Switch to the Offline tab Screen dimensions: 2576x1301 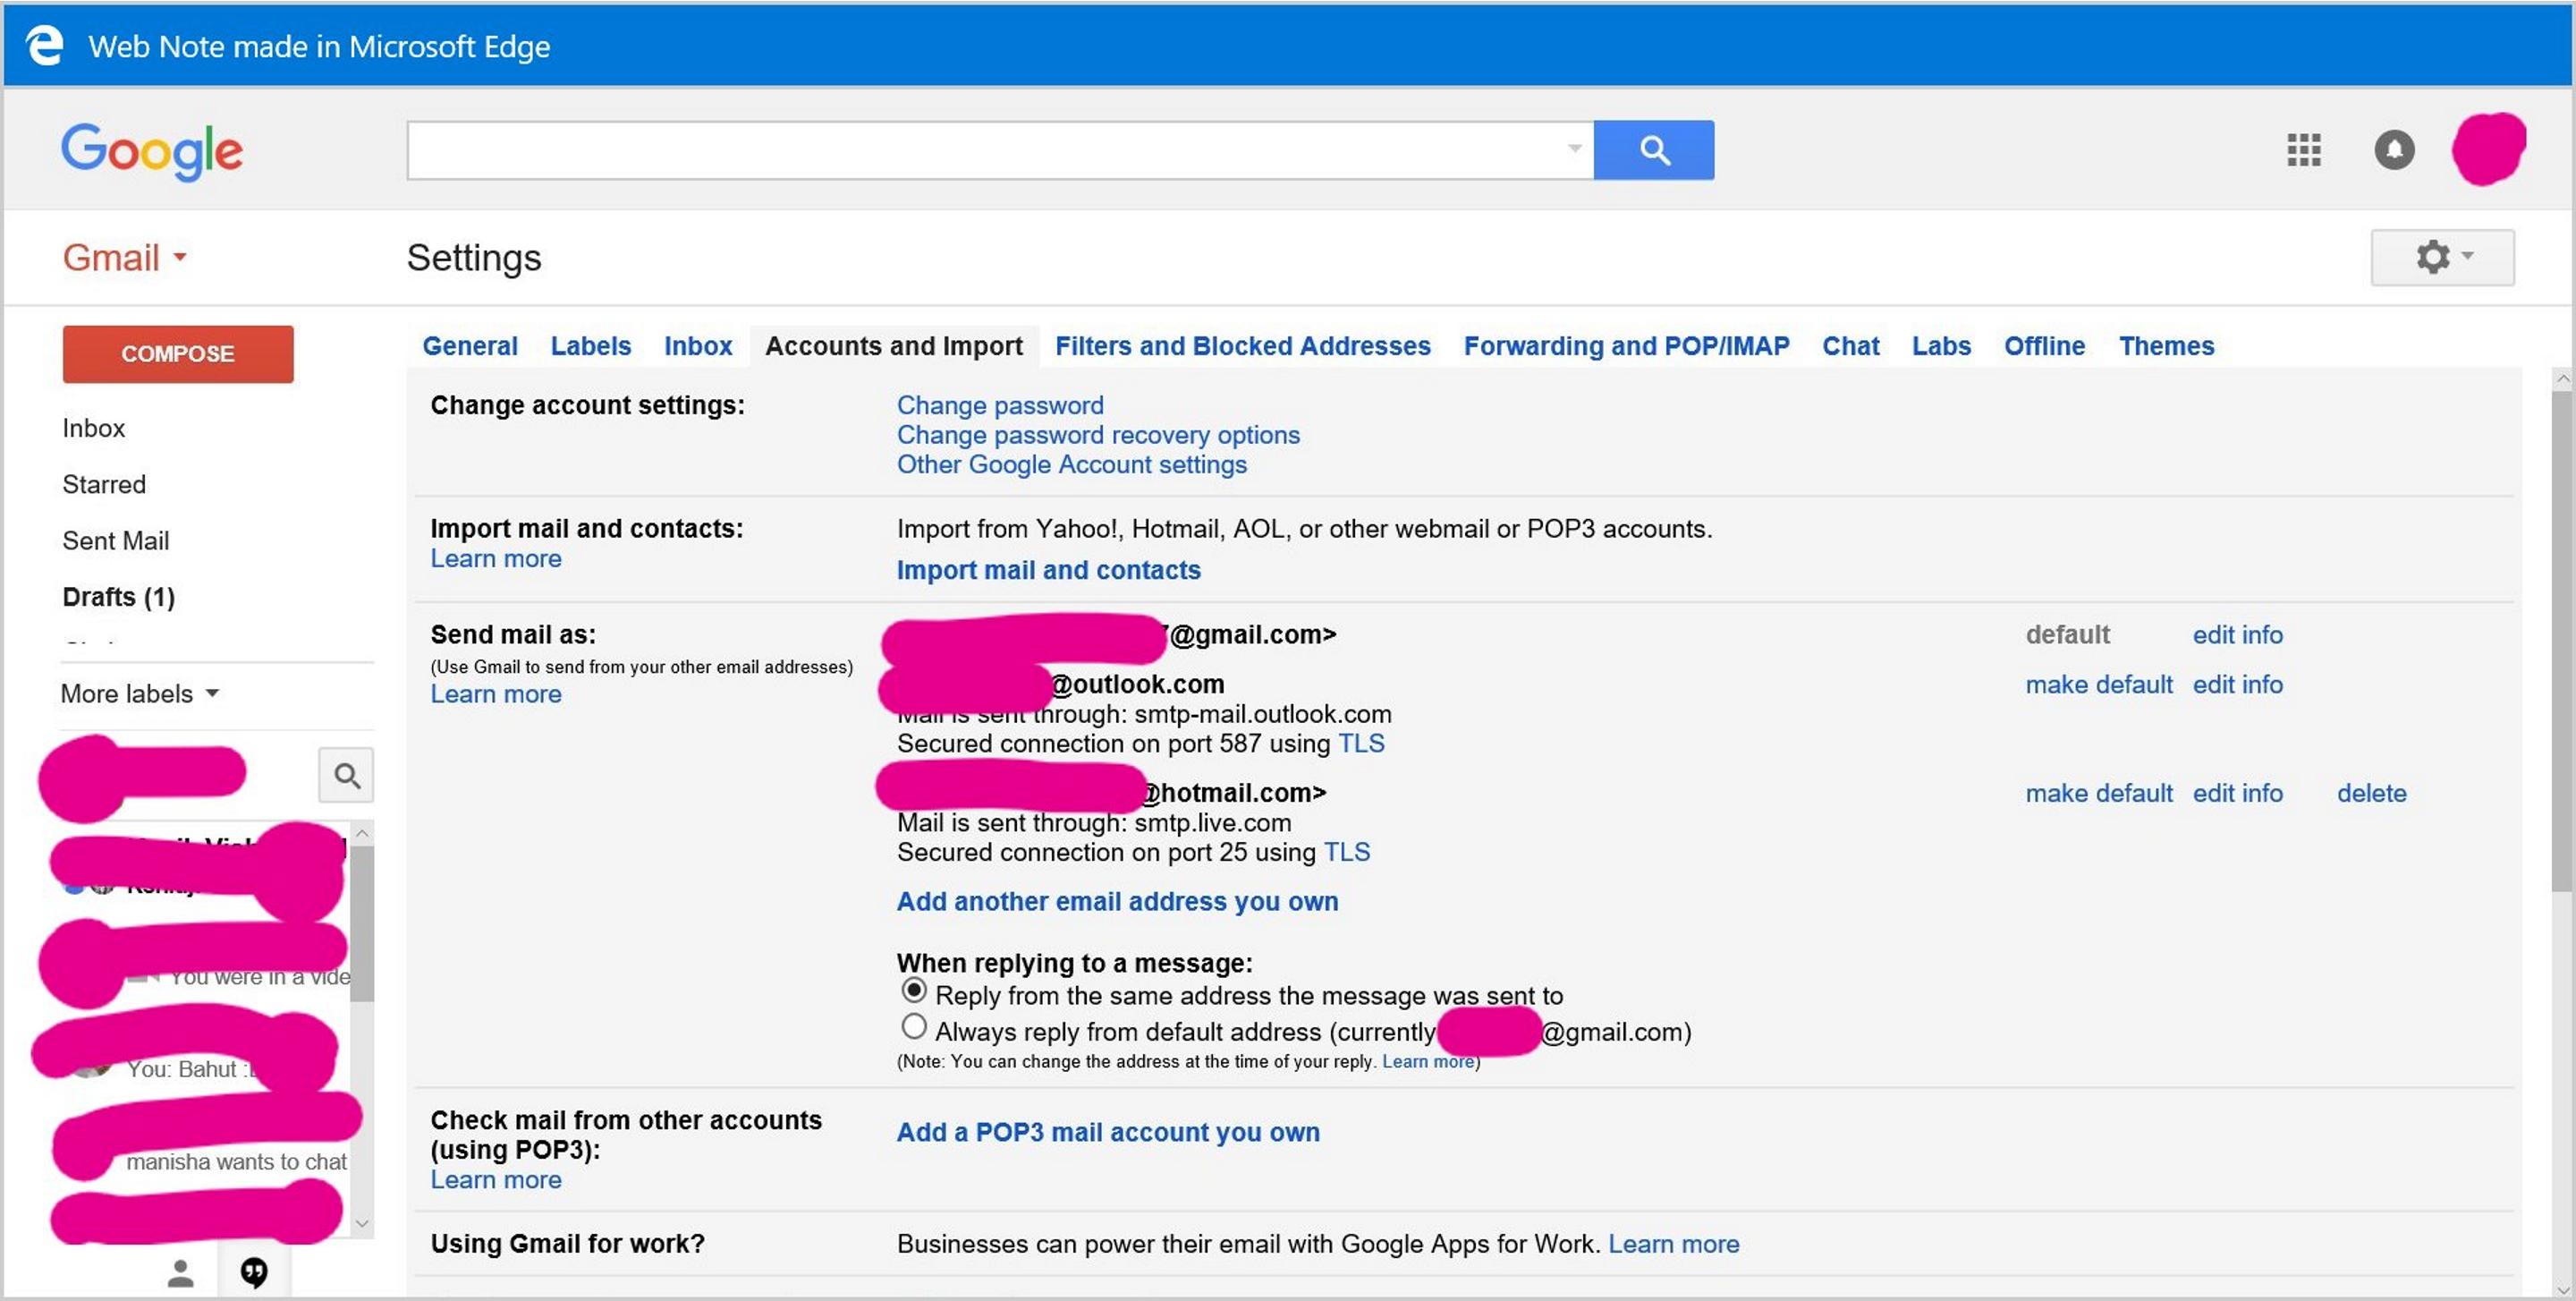point(2044,346)
